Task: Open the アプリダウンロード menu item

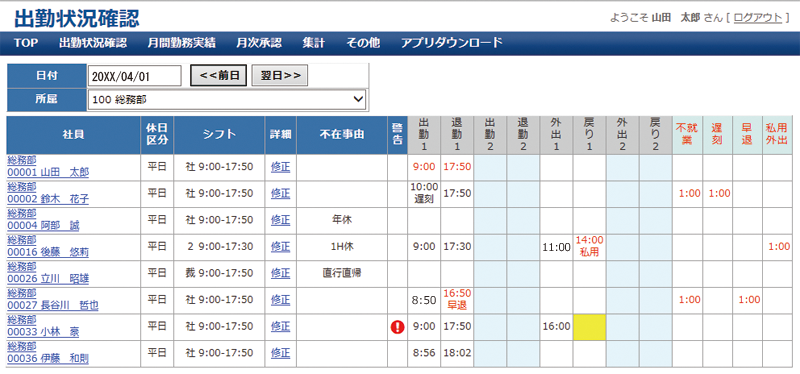Action: 452,43
